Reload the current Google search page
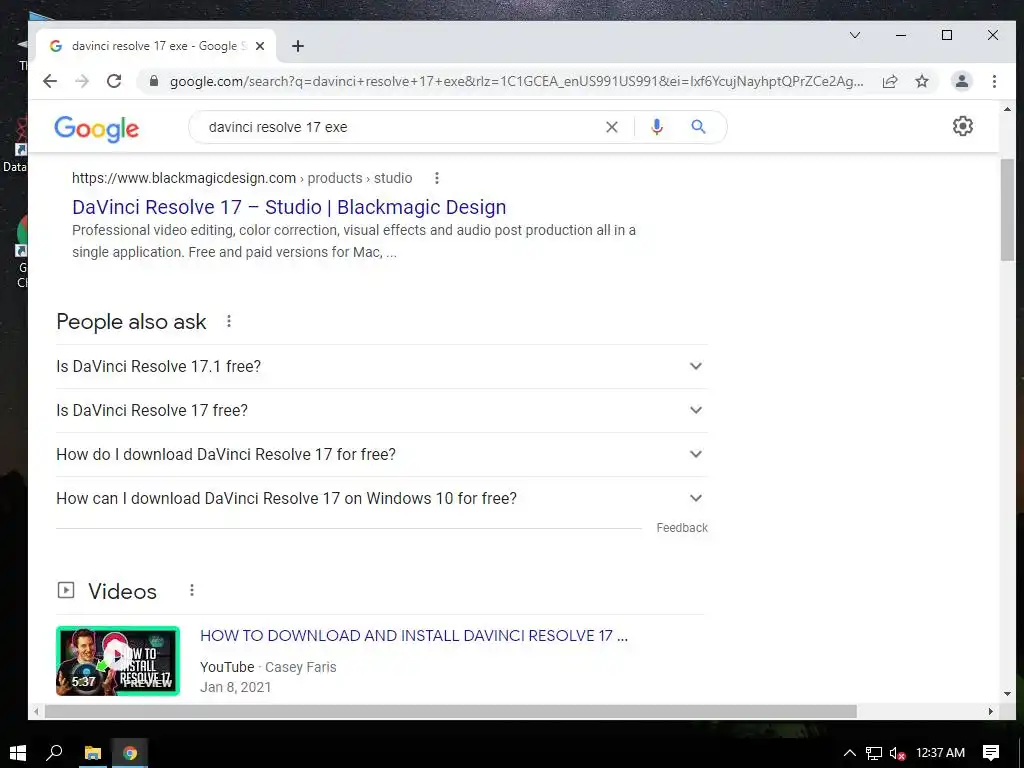Viewport: 1024px width, 768px height. (x=114, y=81)
